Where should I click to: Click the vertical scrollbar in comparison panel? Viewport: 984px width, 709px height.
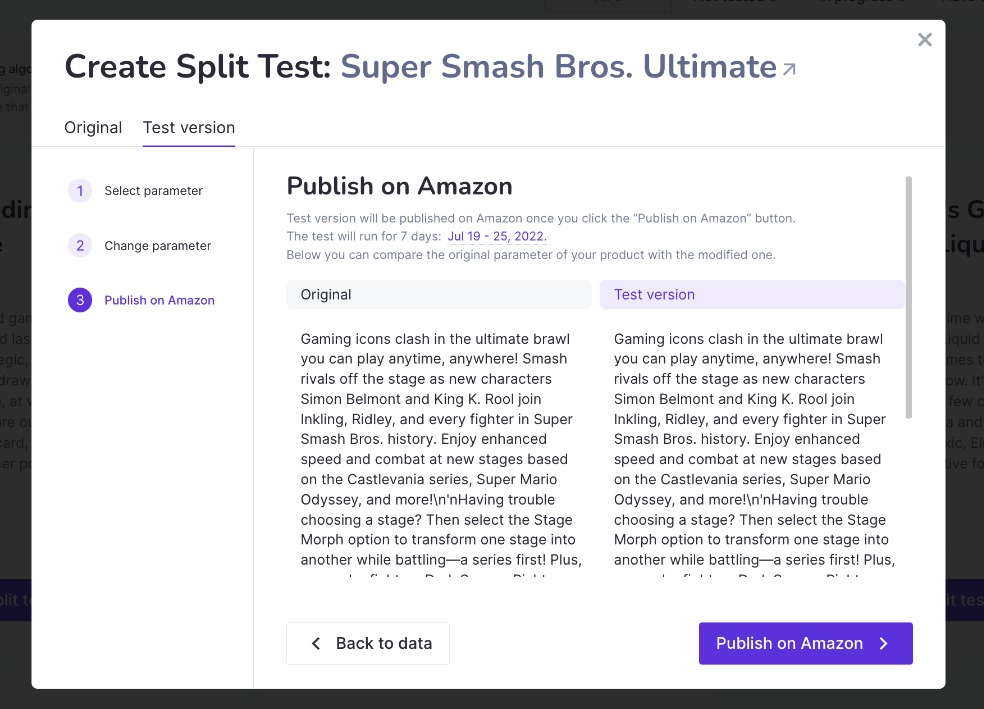click(x=909, y=297)
